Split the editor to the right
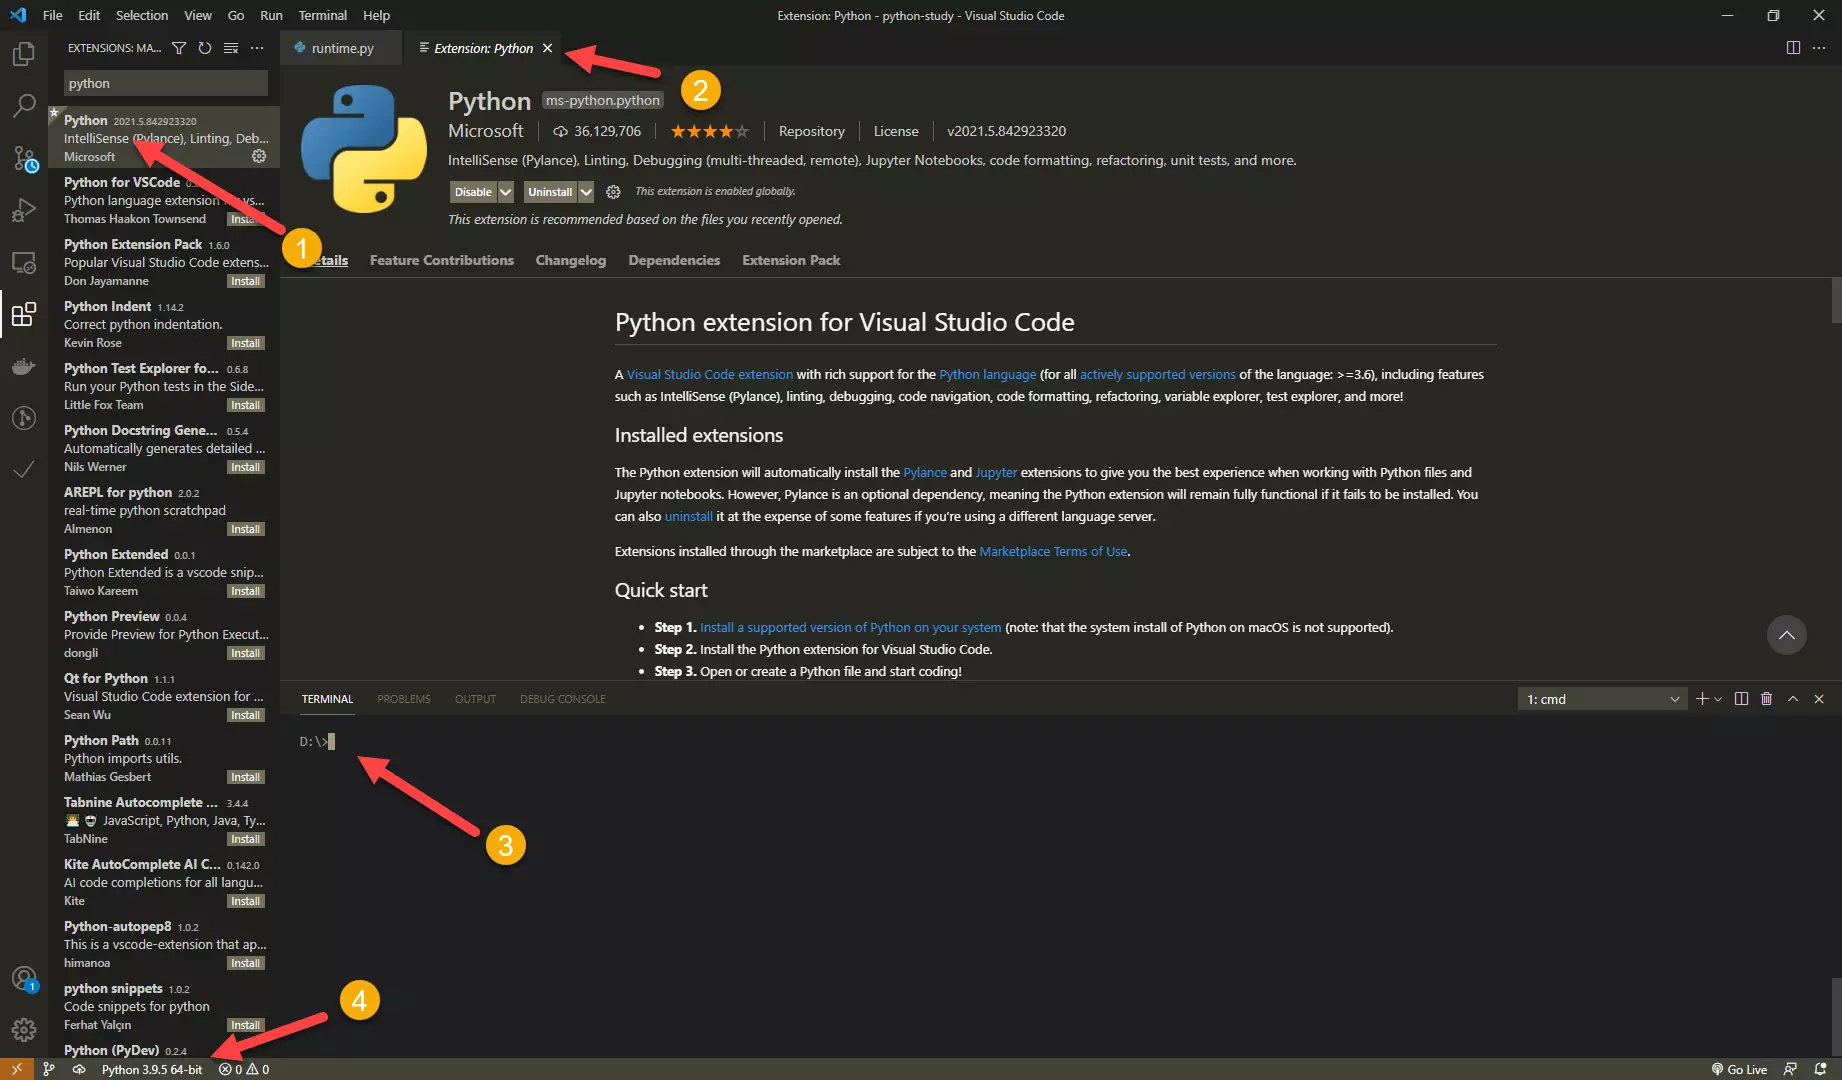Image resolution: width=1842 pixels, height=1080 pixels. 1793,48
